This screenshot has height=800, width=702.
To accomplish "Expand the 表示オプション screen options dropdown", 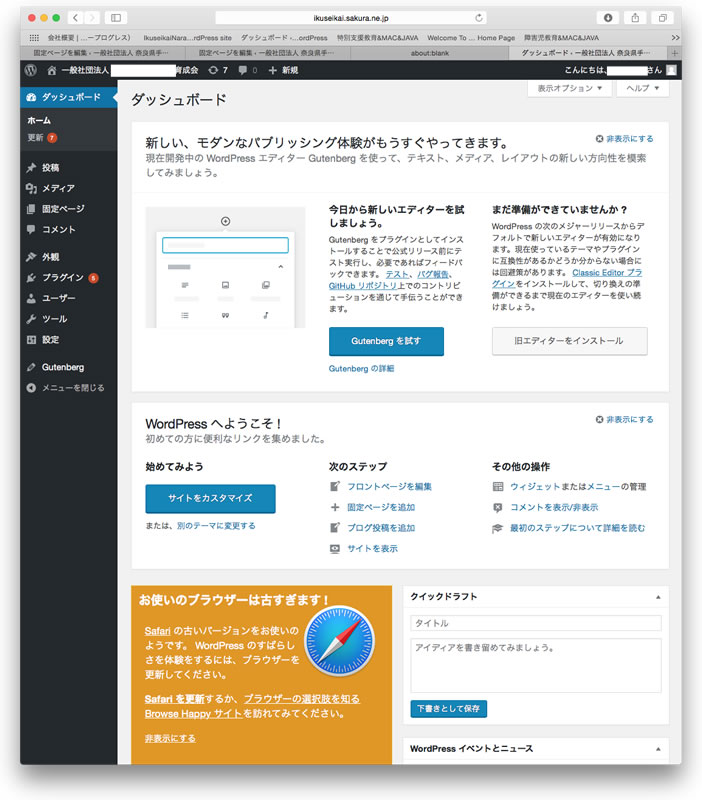I will pyautogui.click(x=569, y=88).
